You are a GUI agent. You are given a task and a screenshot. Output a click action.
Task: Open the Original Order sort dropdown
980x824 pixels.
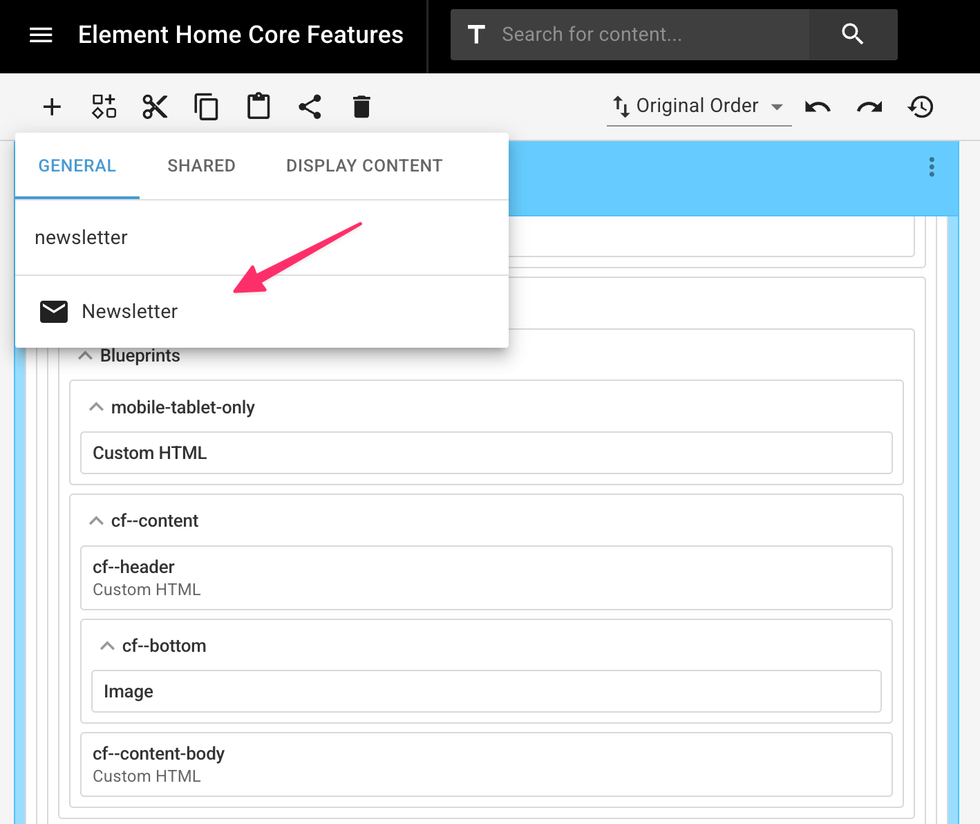click(698, 107)
